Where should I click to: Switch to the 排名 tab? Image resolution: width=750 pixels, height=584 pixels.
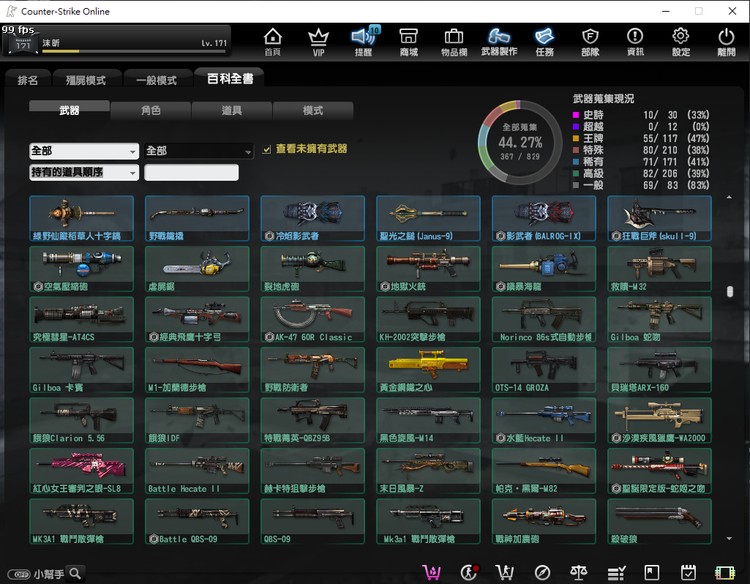click(x=28, y=80)
